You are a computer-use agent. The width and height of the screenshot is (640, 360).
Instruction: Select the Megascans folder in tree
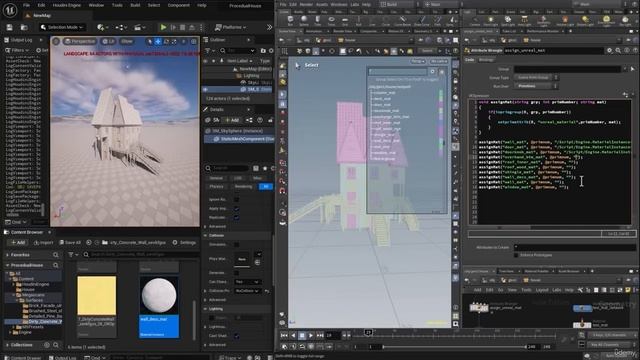pos(33,295)
